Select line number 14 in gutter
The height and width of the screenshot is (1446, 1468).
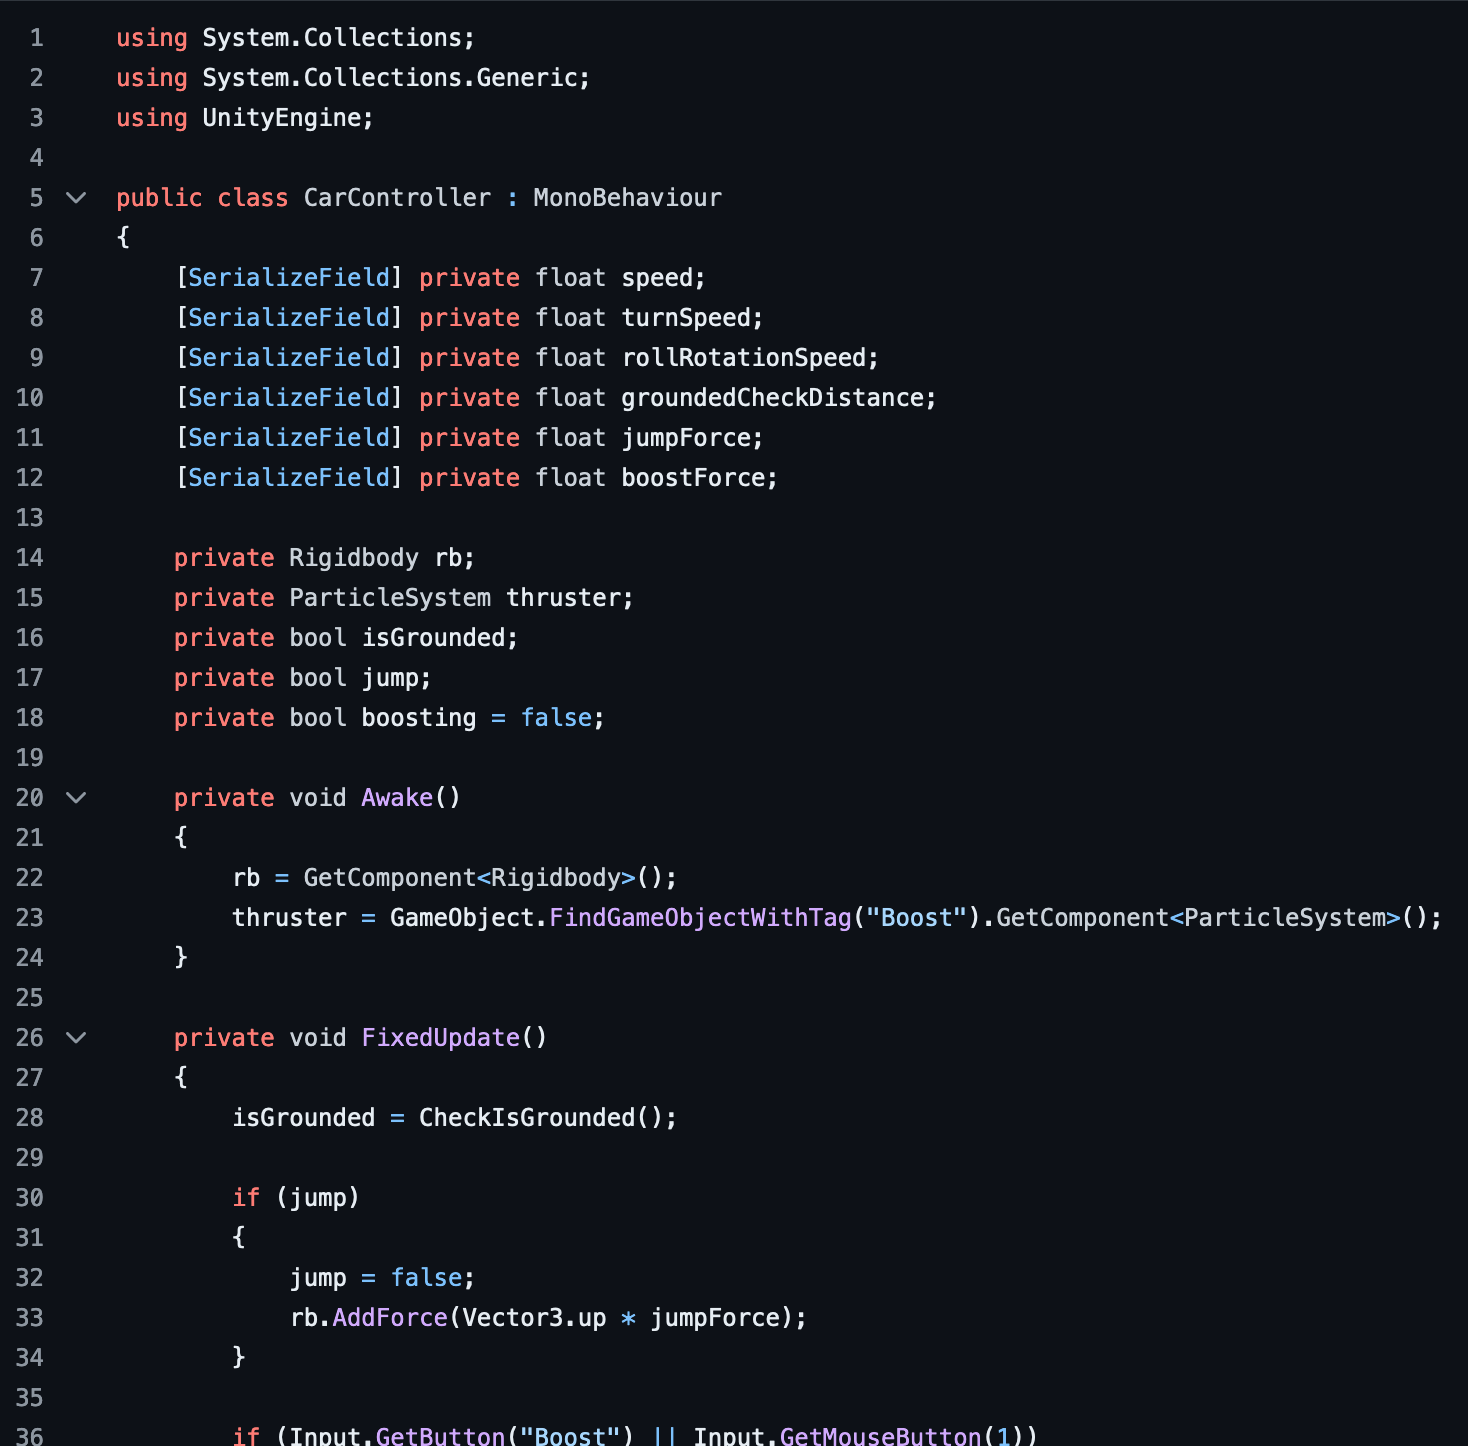(x=30, y=558)
